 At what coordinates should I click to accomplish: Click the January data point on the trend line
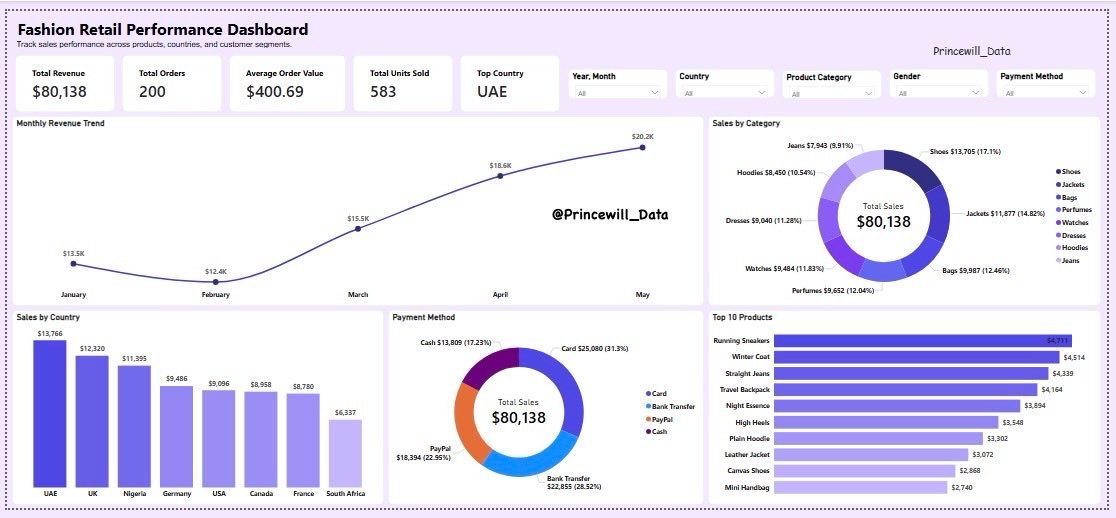click(x=73, y=264)
